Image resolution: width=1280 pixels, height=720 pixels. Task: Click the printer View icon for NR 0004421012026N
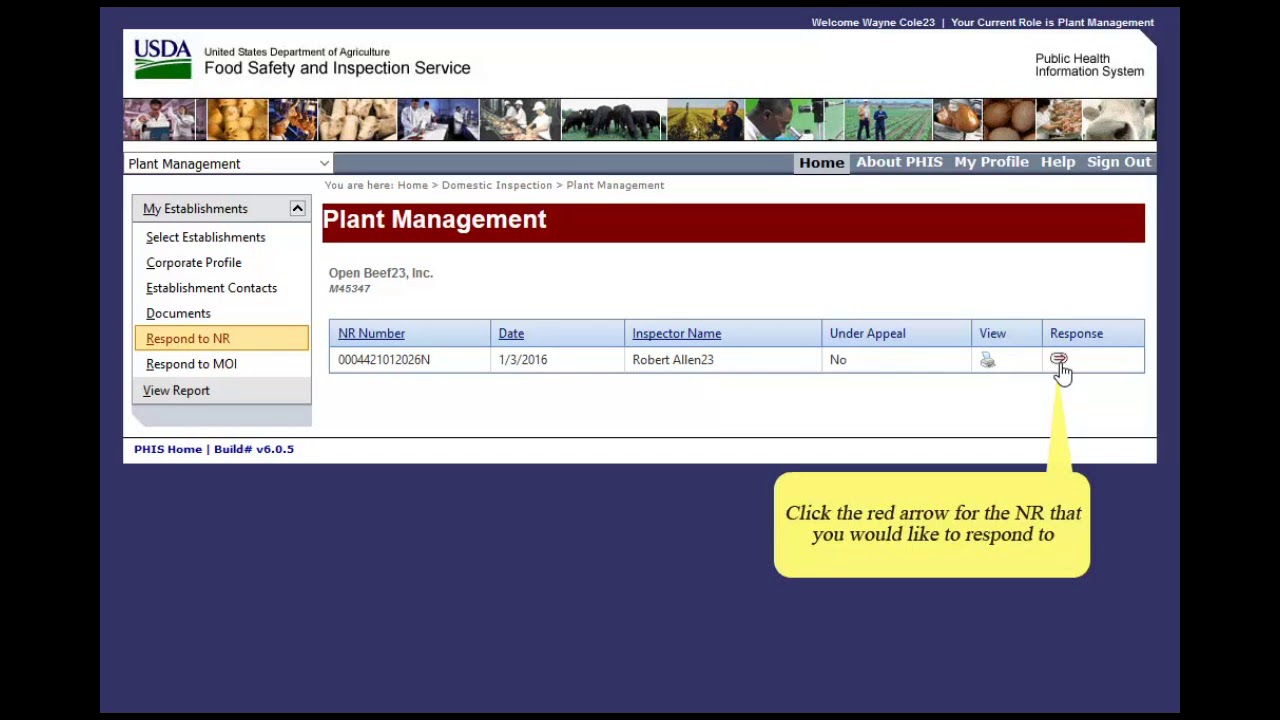987,360
